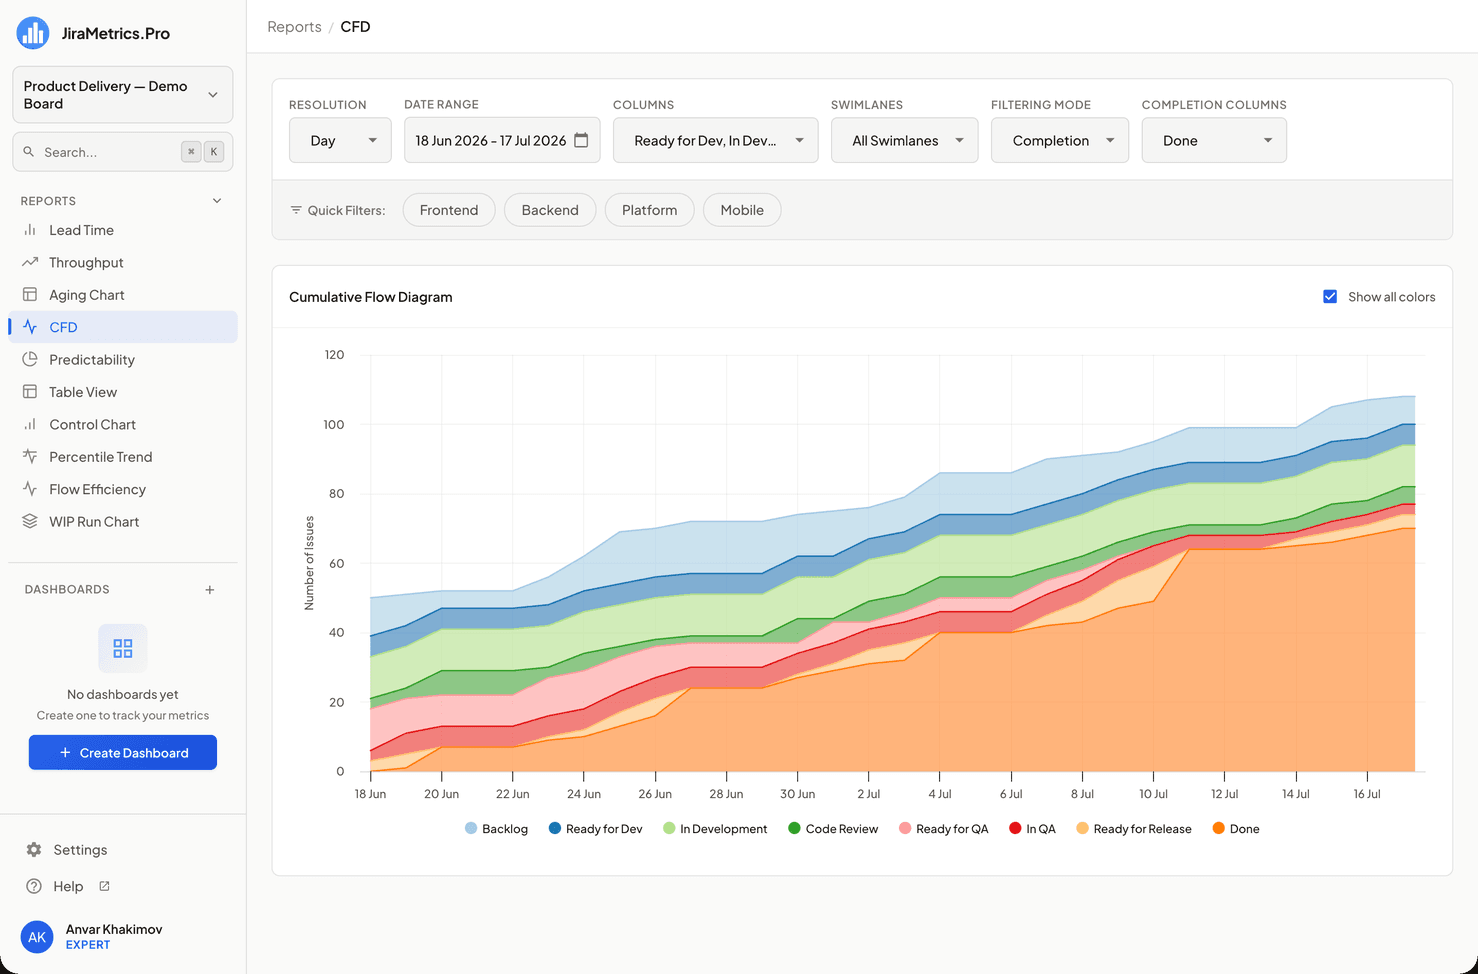The height and width of the screenshot is (974, 1478).
Task: Click the calendar icon in date range
Action: tap(581, 140)
